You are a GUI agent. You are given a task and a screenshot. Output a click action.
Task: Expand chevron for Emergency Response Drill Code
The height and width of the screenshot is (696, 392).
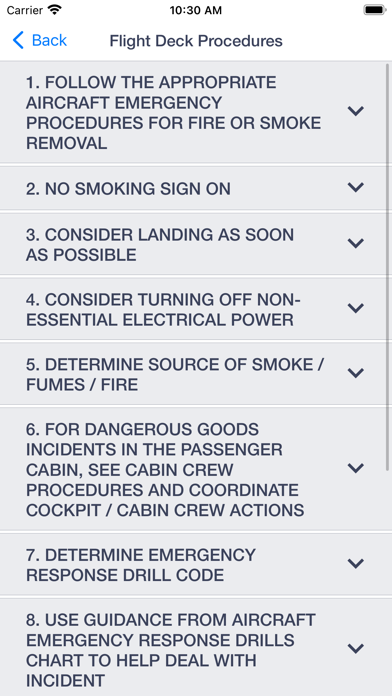356,564
